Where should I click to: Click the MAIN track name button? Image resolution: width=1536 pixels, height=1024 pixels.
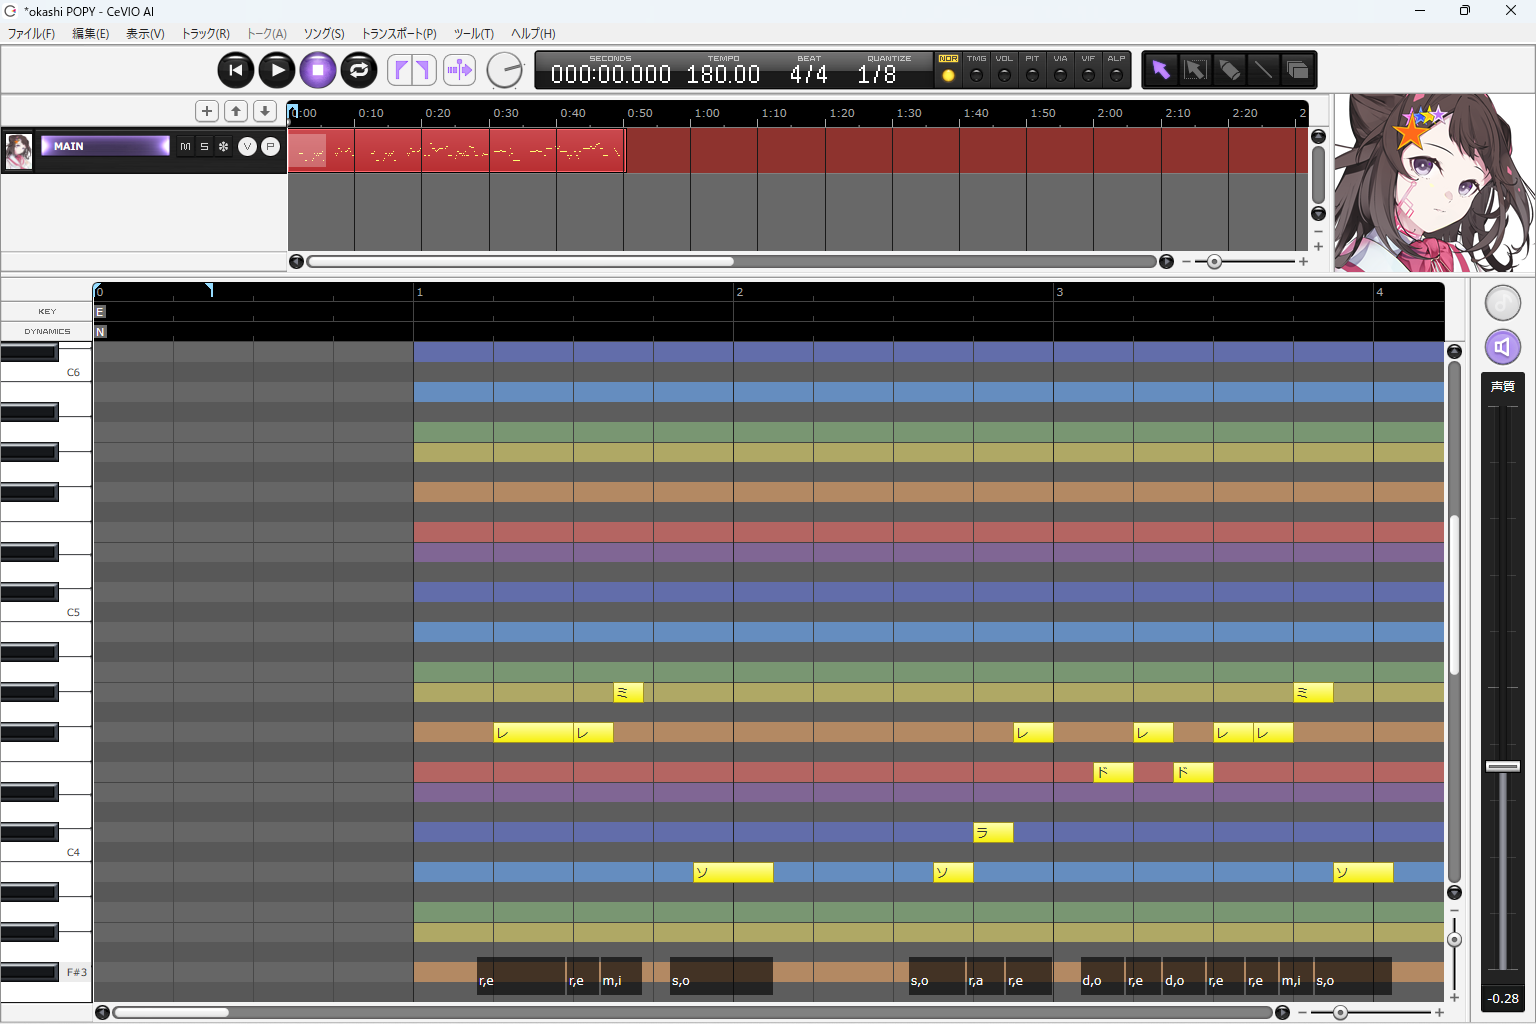105,147
